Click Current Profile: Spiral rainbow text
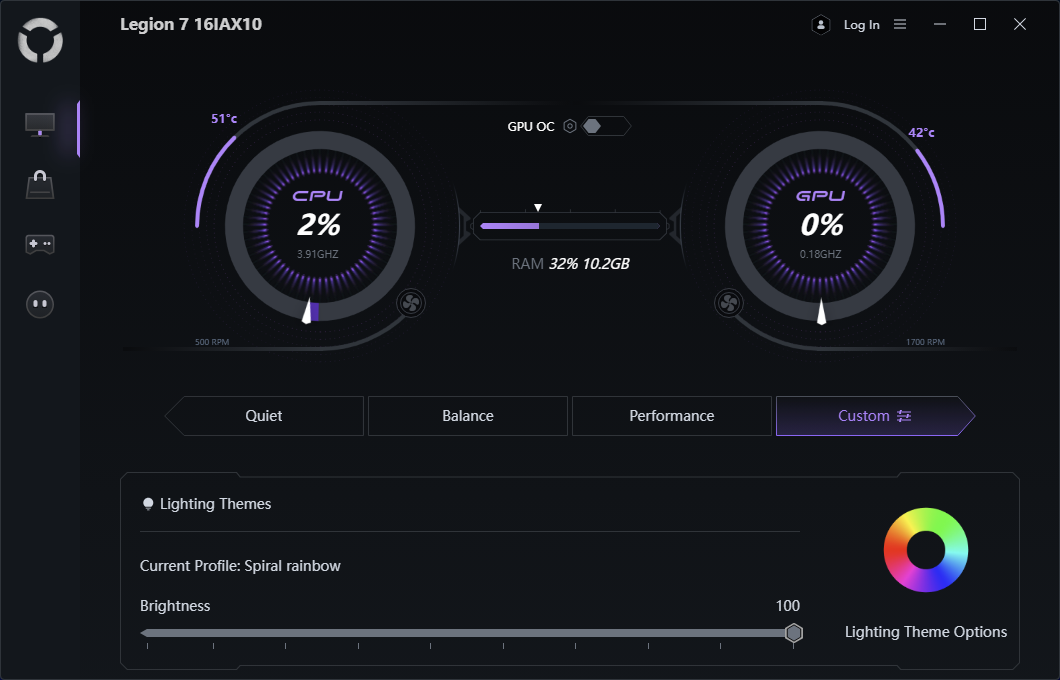The height and width of the screenshot is (680, 1060). click(240, 566)
